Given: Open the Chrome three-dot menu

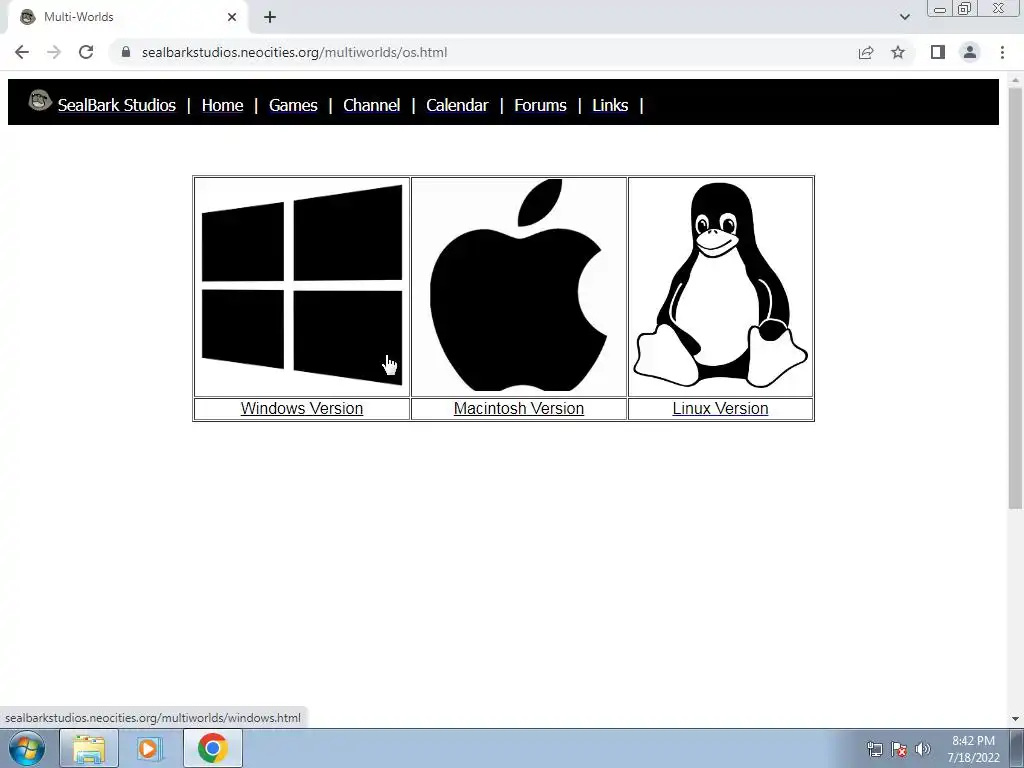Looking at the screenshot, I should click(1002, 52).
